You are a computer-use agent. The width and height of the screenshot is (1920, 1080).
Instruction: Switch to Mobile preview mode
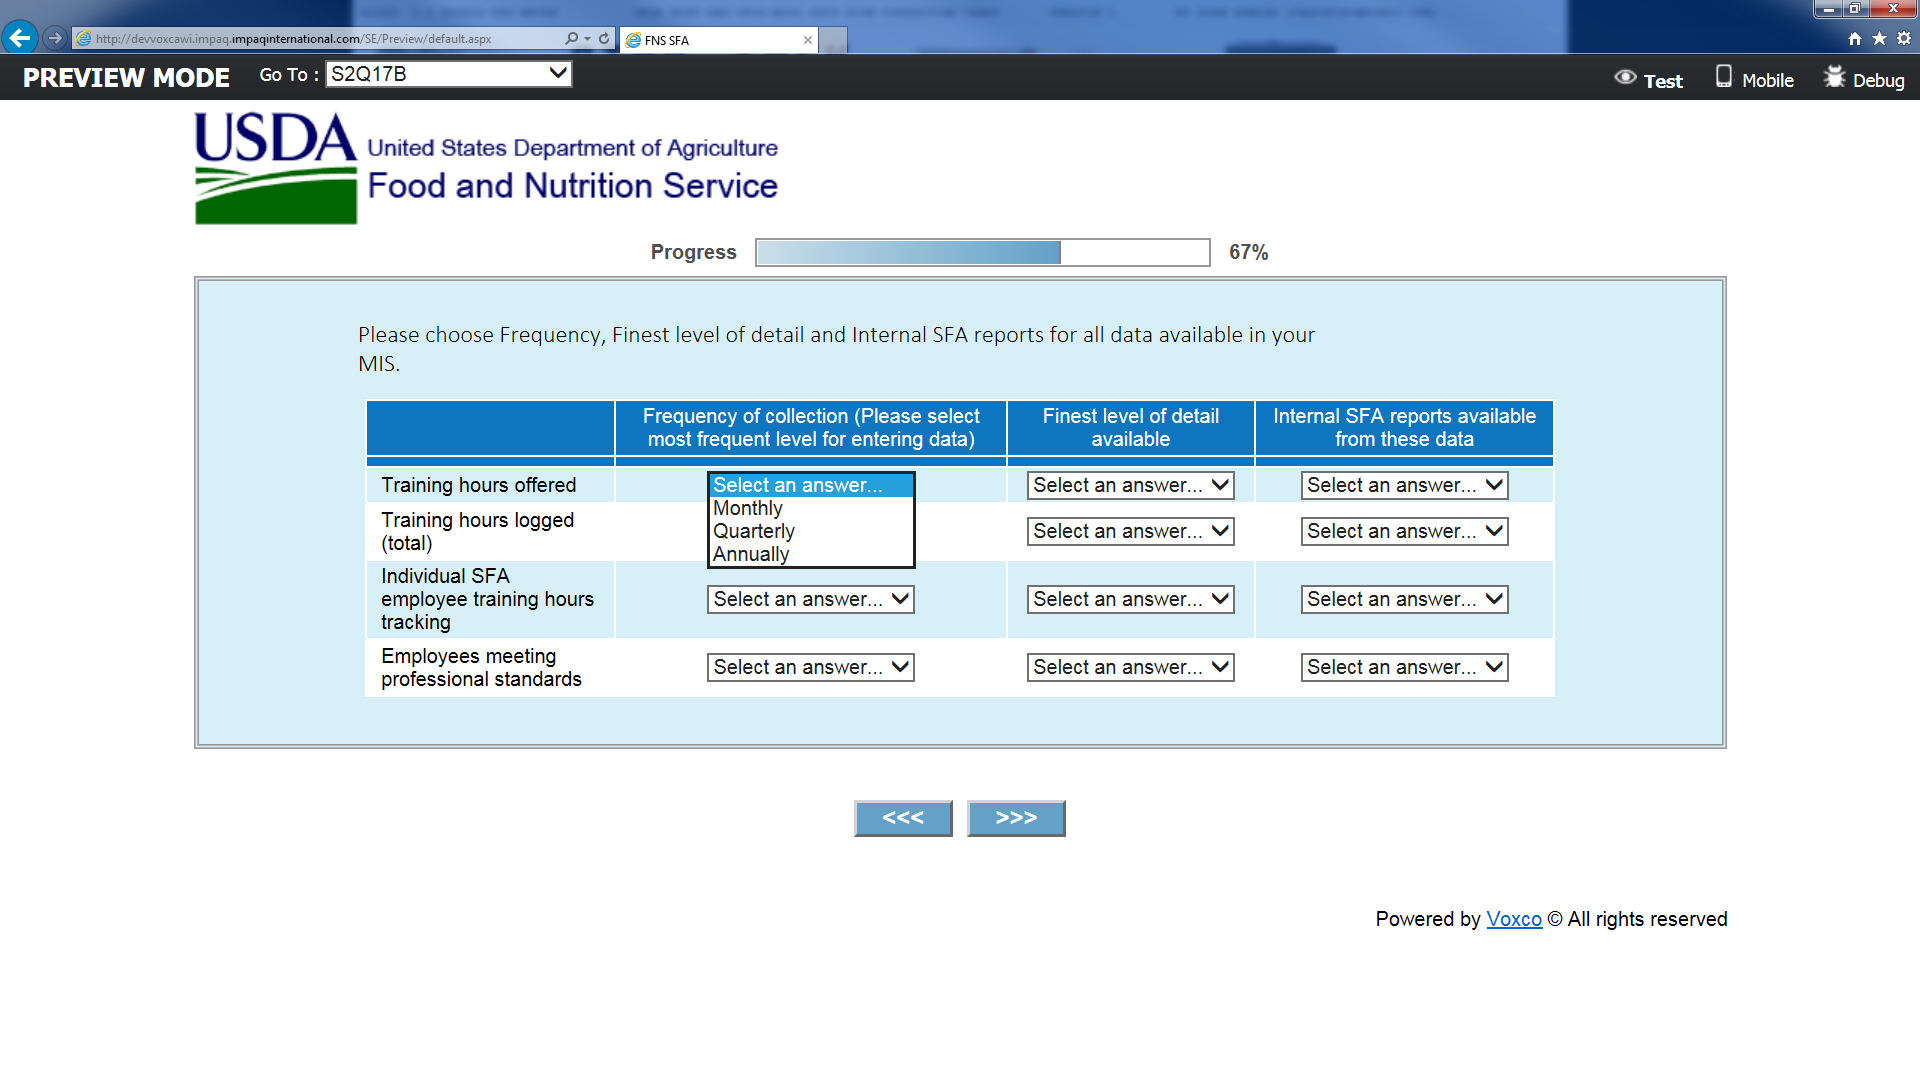pos(1755,79)
